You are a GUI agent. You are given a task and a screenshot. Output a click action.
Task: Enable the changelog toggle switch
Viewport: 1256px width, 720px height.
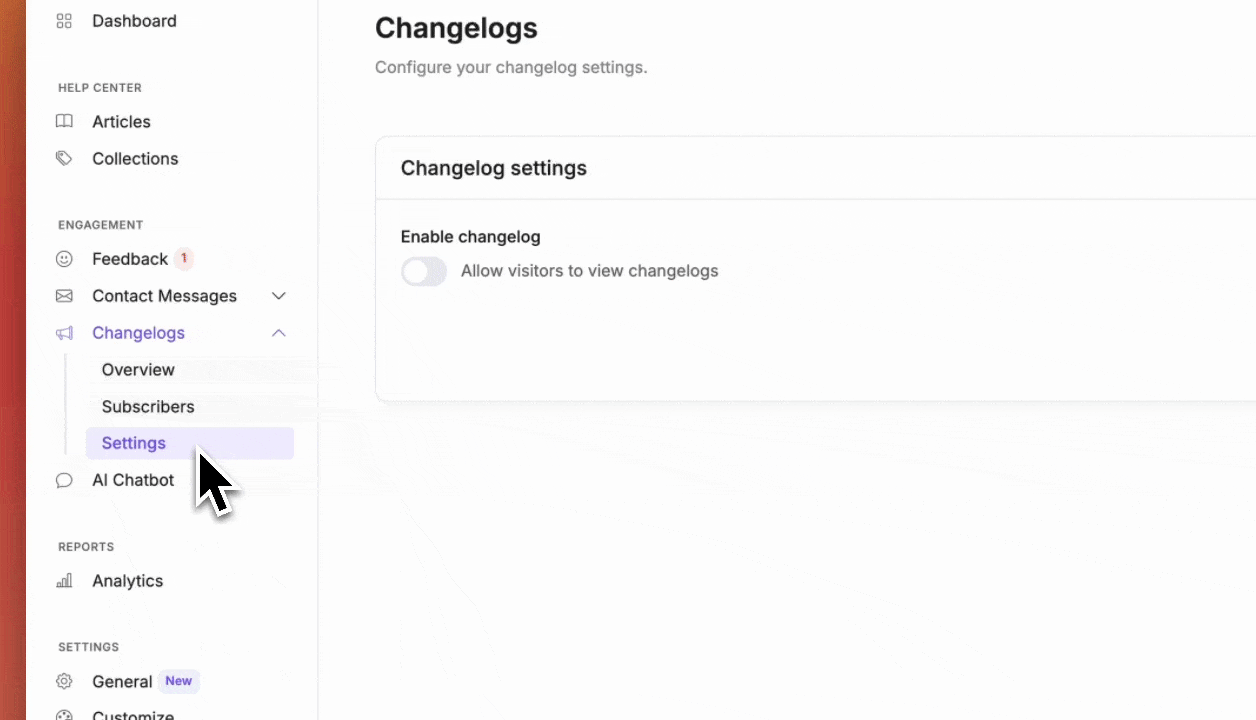(424, 271)
